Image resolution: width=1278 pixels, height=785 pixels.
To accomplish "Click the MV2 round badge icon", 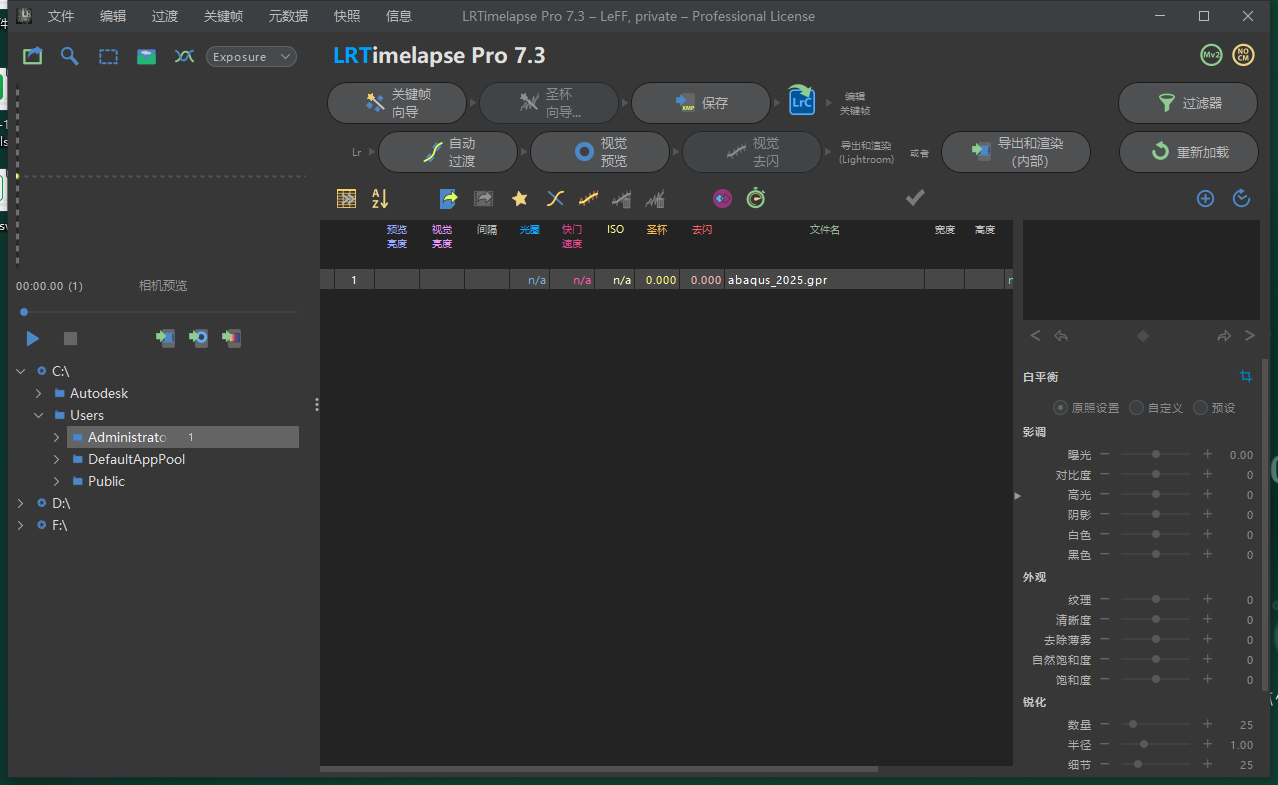I will click(1211, 55).
